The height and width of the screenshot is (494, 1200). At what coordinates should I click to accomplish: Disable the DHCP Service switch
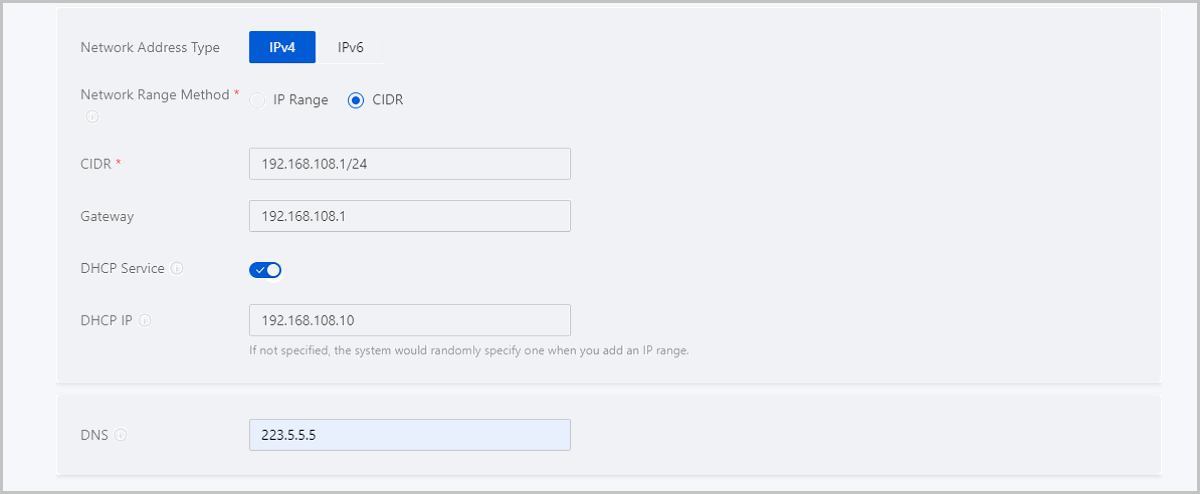click(x=265, y=270)
